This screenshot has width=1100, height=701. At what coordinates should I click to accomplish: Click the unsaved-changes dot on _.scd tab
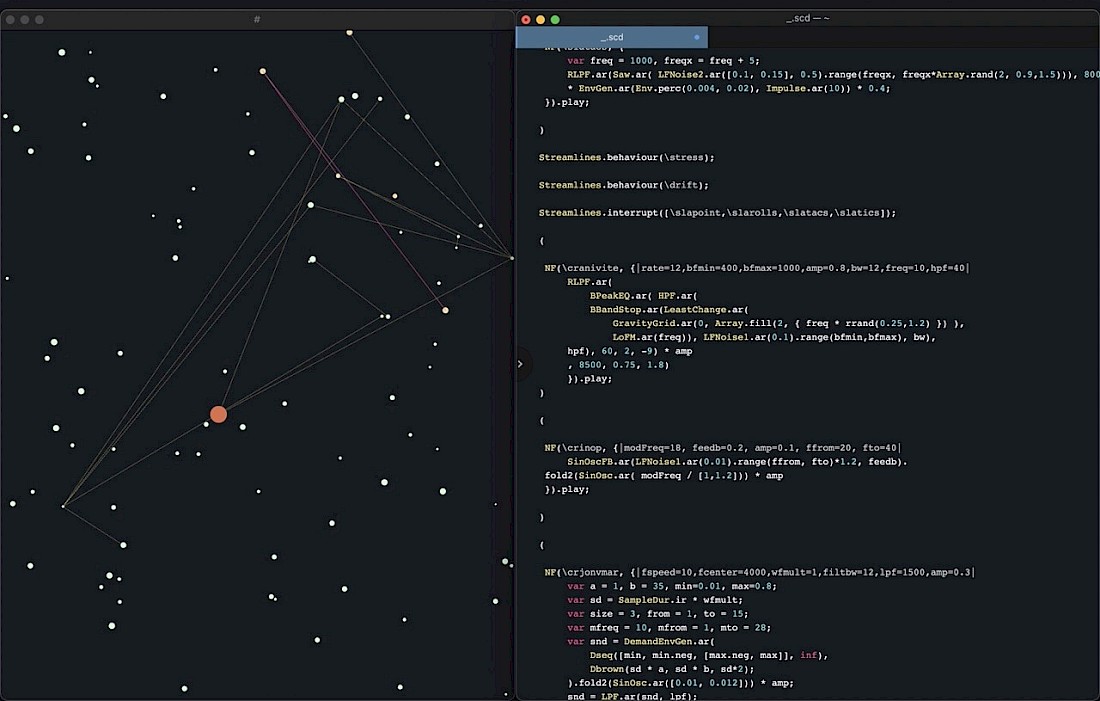coord(697,37)
